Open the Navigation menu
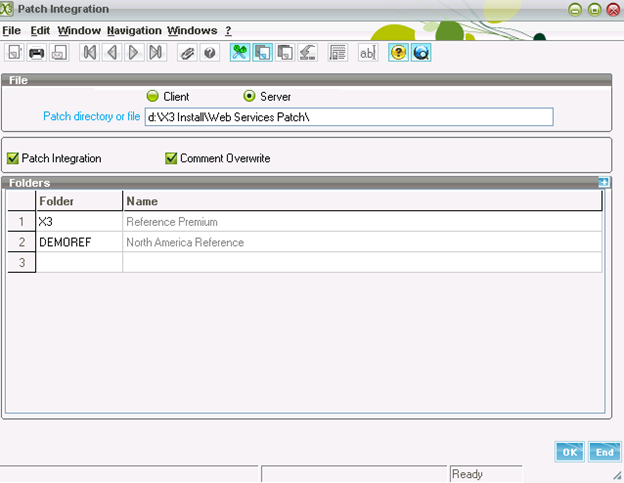The height and width of the screenshot is (483, 624). [133, 31]
